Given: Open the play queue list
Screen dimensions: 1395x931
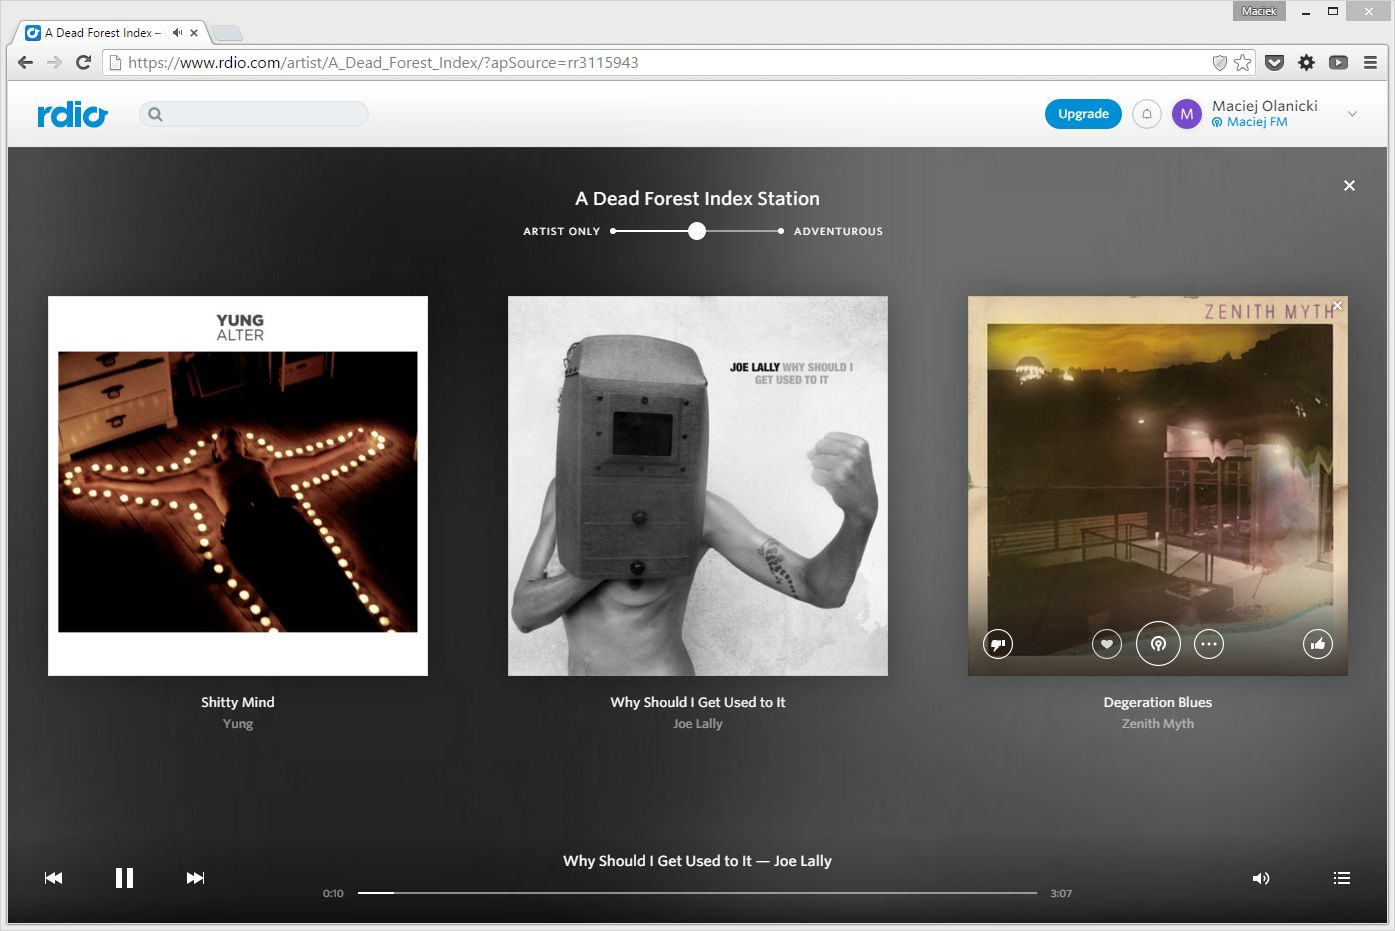Looking at the screenshot, I should (1342, 878).
